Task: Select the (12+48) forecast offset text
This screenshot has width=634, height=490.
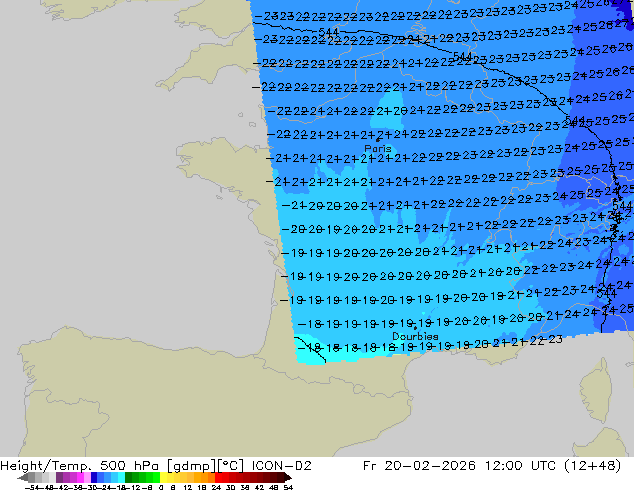Action: click(594, 466)
